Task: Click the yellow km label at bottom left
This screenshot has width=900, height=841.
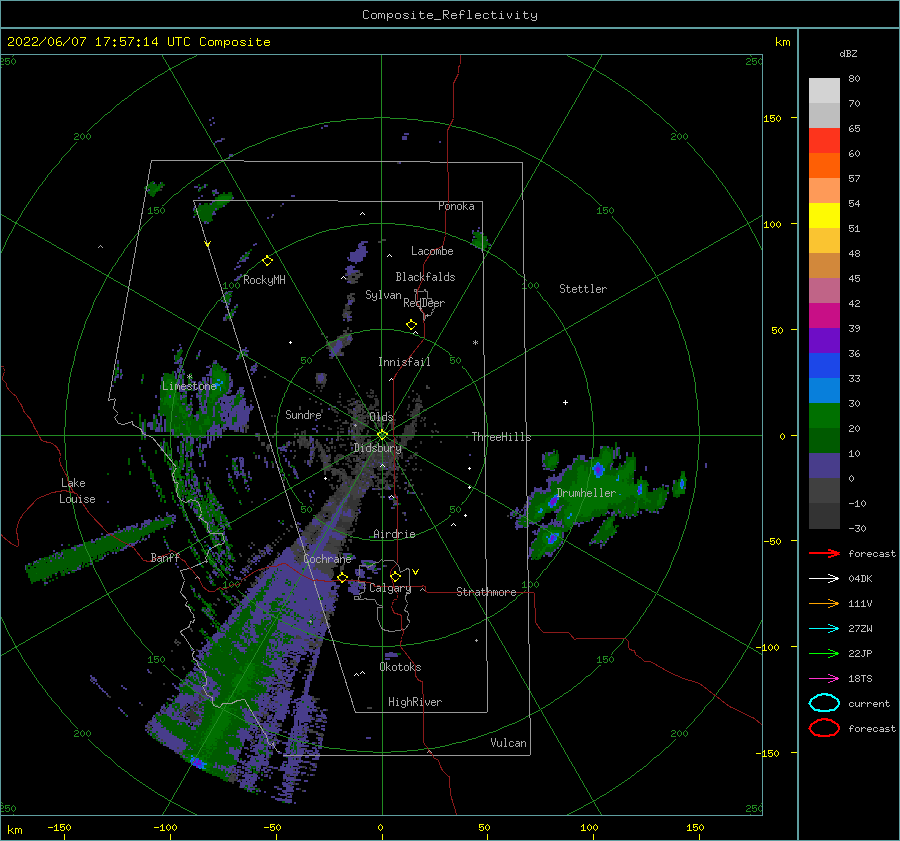Action: point(14,830)
